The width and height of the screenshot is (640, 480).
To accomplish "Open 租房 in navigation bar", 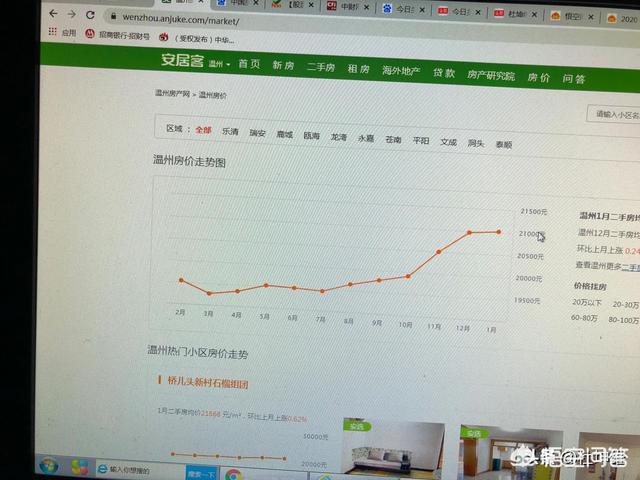I will (358, 69).
